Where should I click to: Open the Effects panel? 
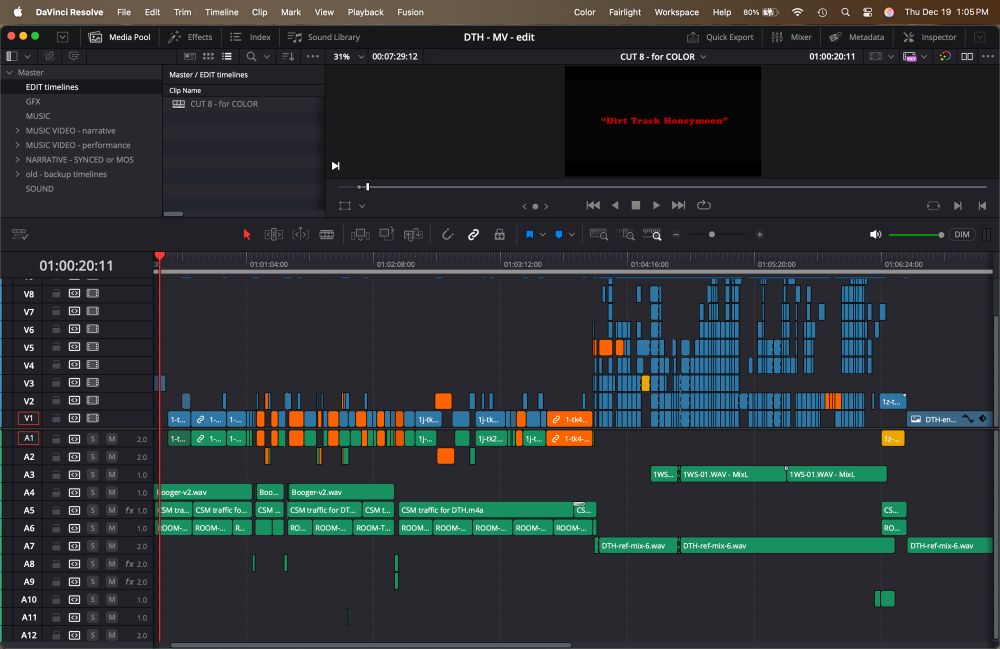coord(190,37)
